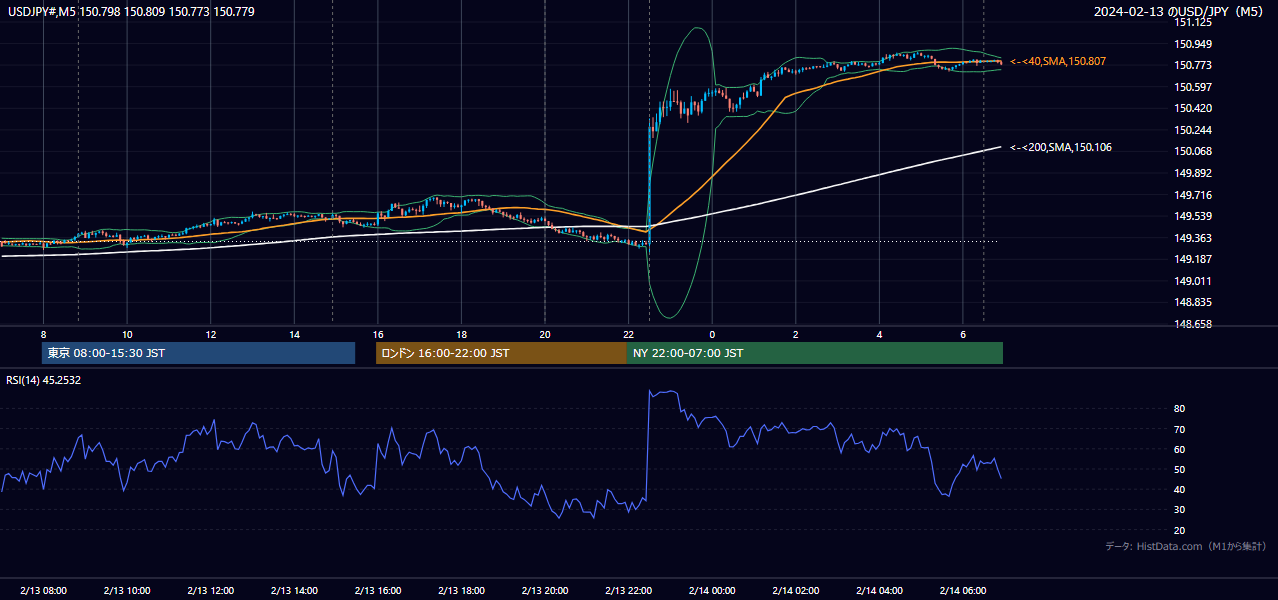
Task: Click price axis value 149.716
Action: point(1192,195)
